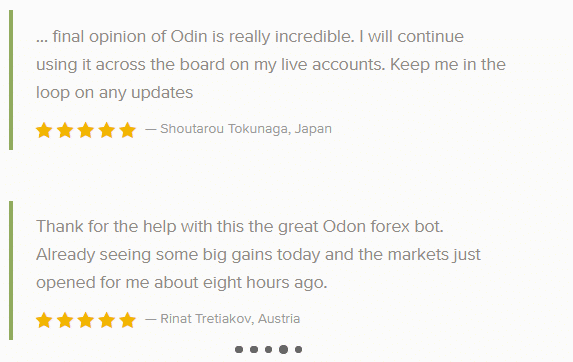Click fifth star in Shoutarou Tokunaga's rating

[128, 130]
